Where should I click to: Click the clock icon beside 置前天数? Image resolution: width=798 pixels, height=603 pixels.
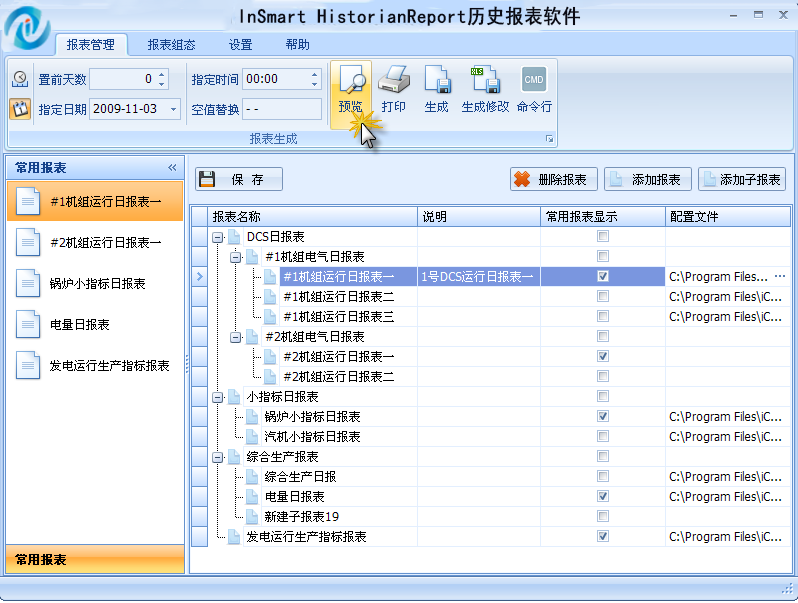coord(20,79)
